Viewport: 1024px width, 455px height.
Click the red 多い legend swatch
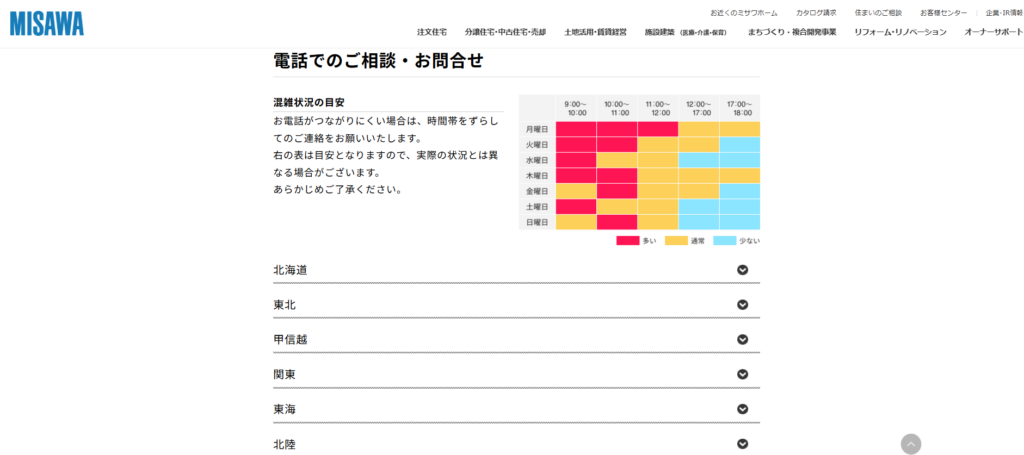pyautogui.click(x=628, y=240)
